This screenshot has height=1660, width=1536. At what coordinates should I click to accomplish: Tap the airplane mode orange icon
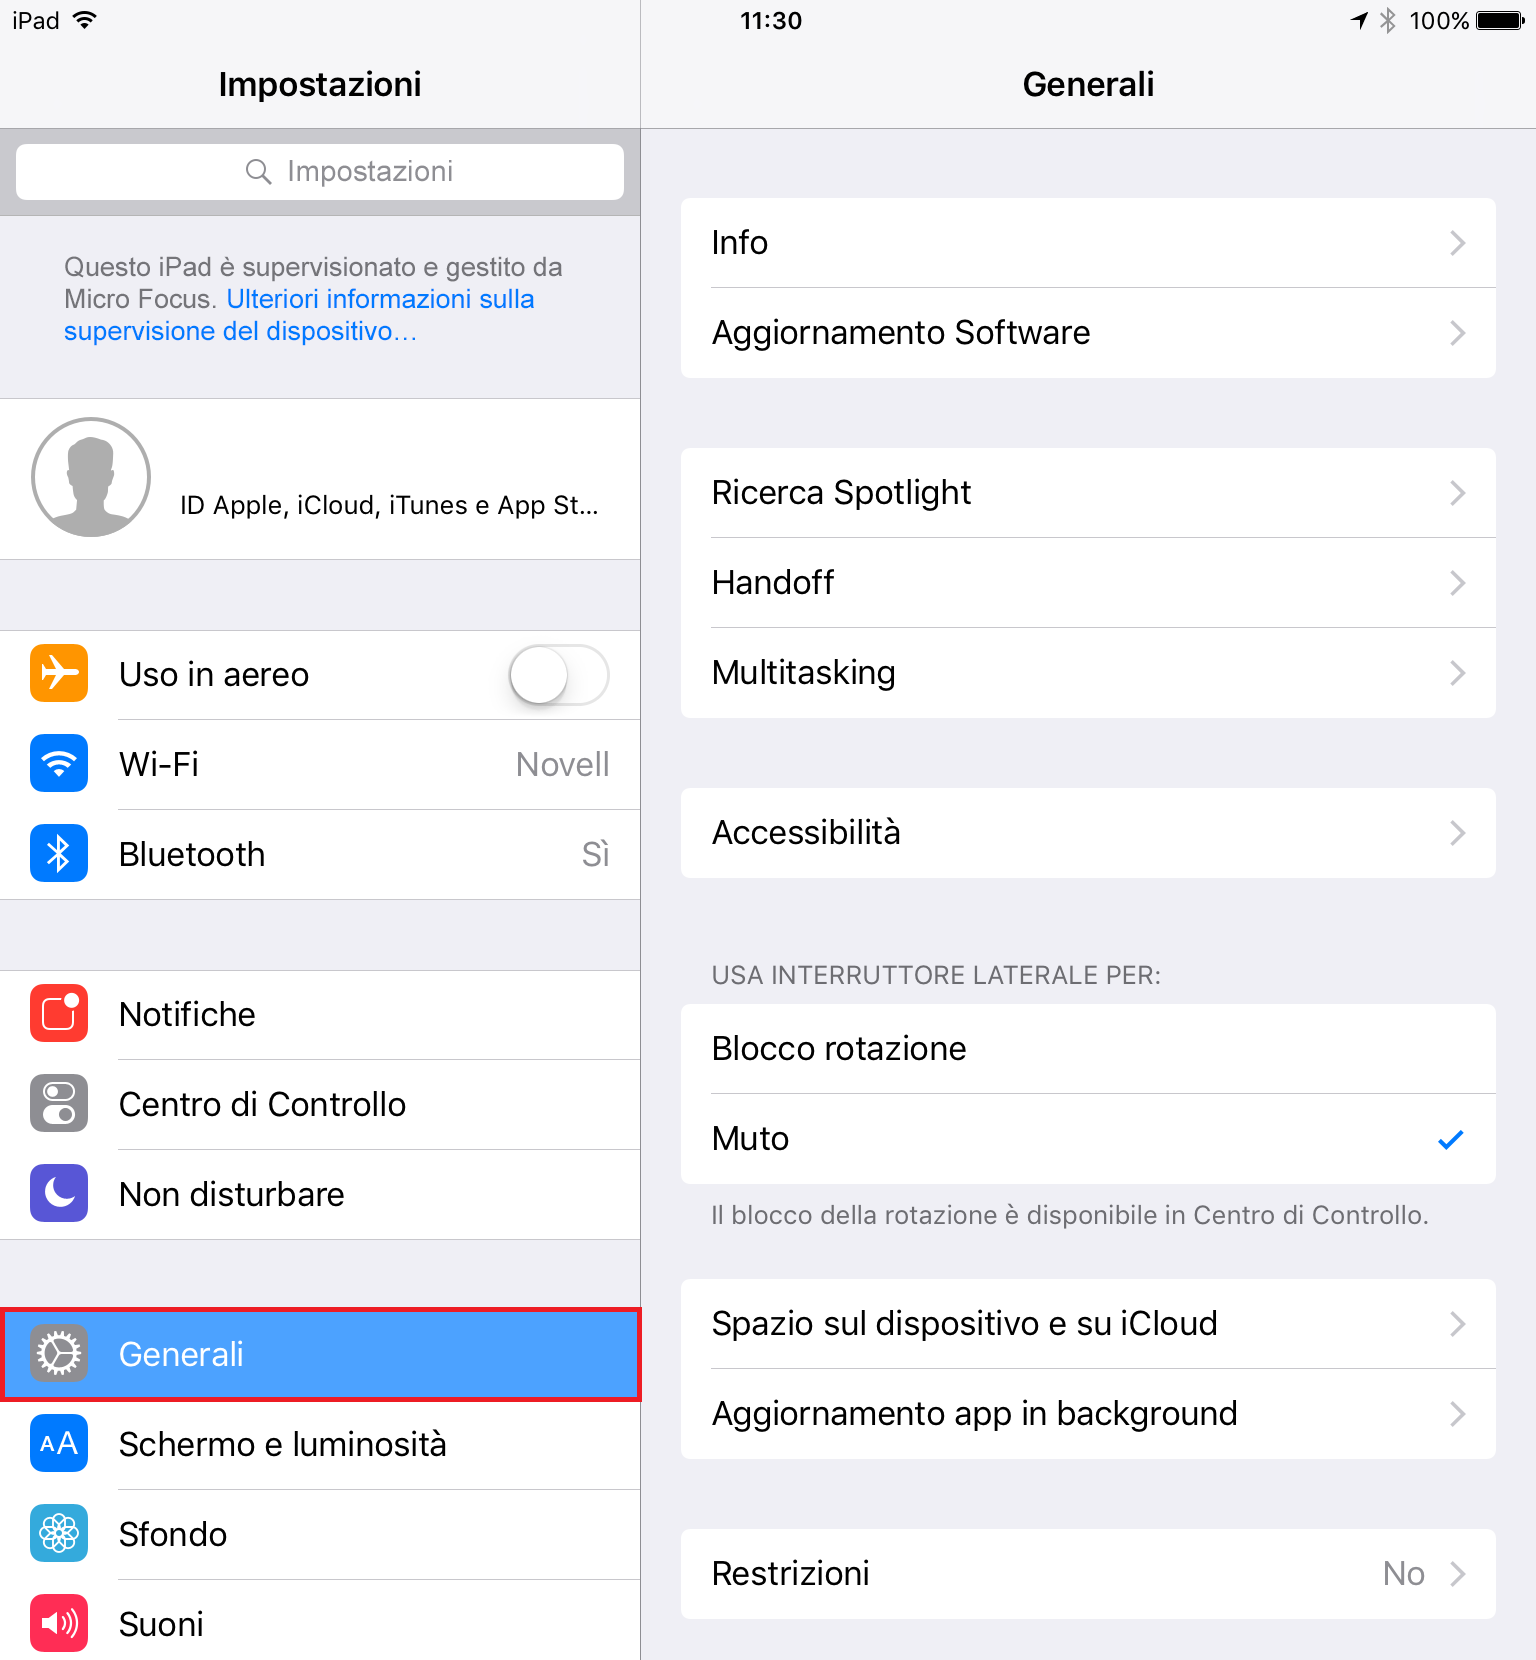59,674
